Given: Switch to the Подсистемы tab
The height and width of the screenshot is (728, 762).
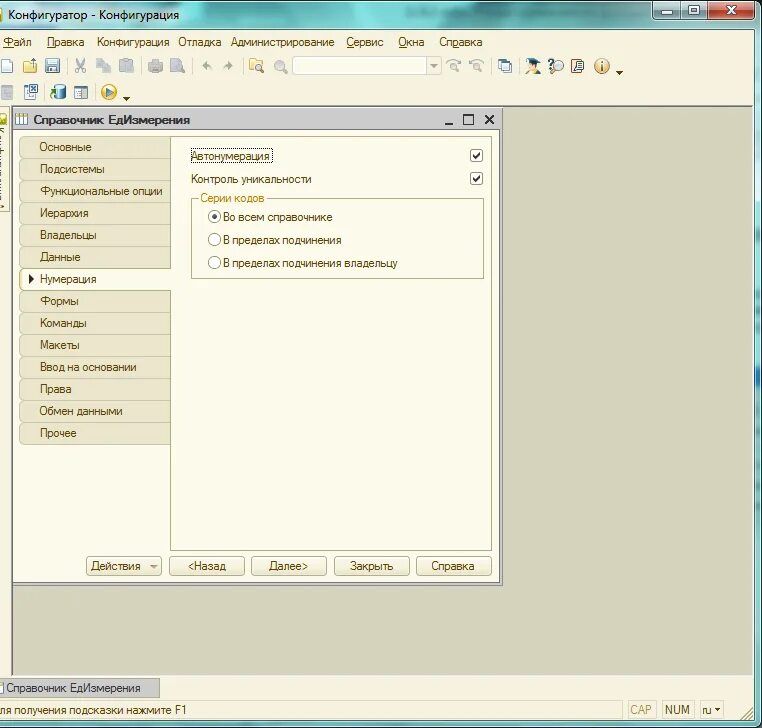Looking at the screenshot, I should (95, 169).
